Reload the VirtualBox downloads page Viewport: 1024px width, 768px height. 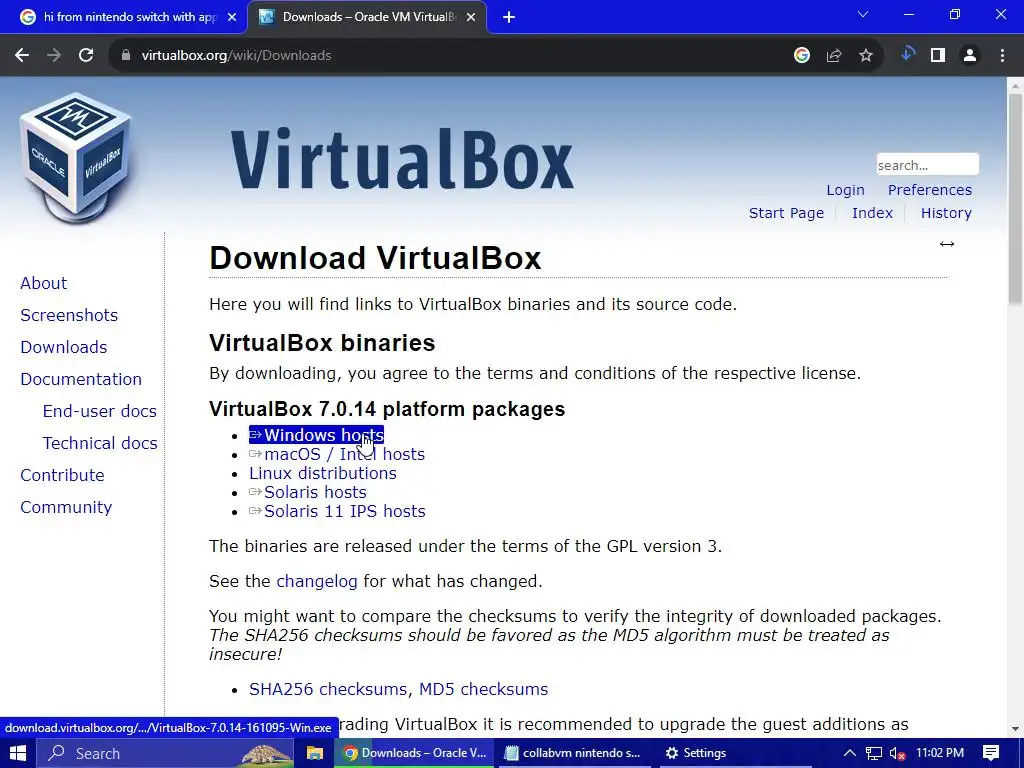pyautogui.click(x=86, y=56)
